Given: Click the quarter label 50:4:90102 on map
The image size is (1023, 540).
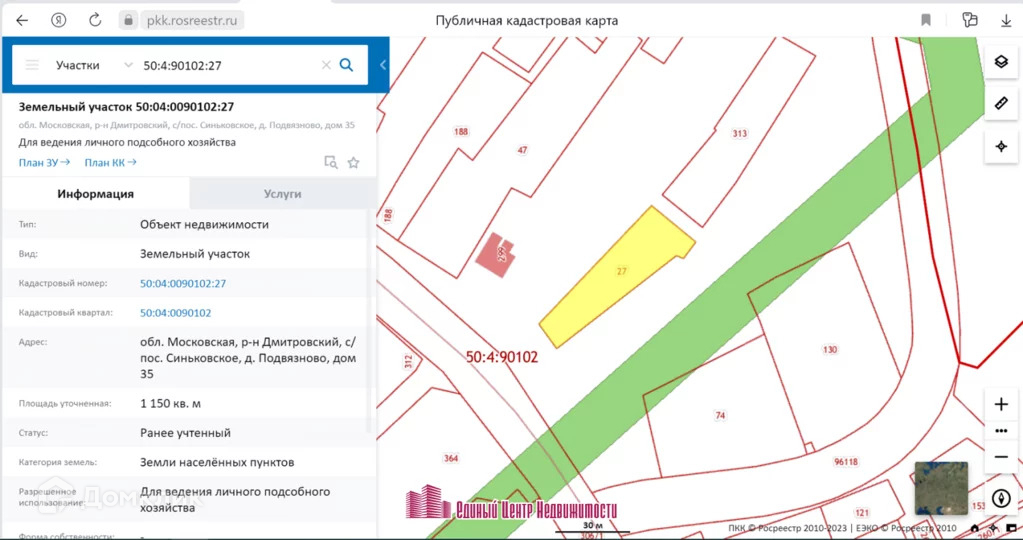Looking at the screenshot, I should pos(502,357).
